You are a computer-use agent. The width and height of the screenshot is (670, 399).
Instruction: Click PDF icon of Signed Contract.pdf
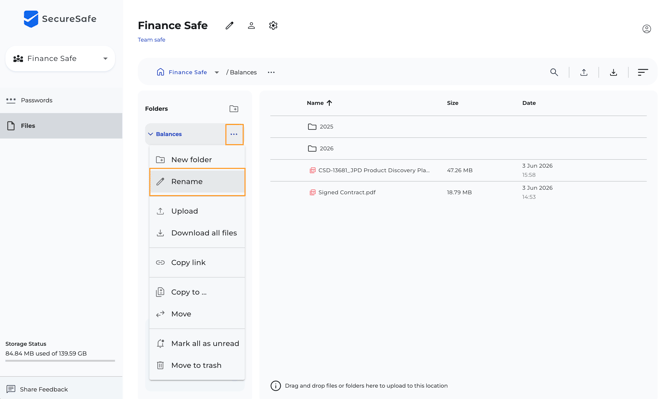click(312, 192)
